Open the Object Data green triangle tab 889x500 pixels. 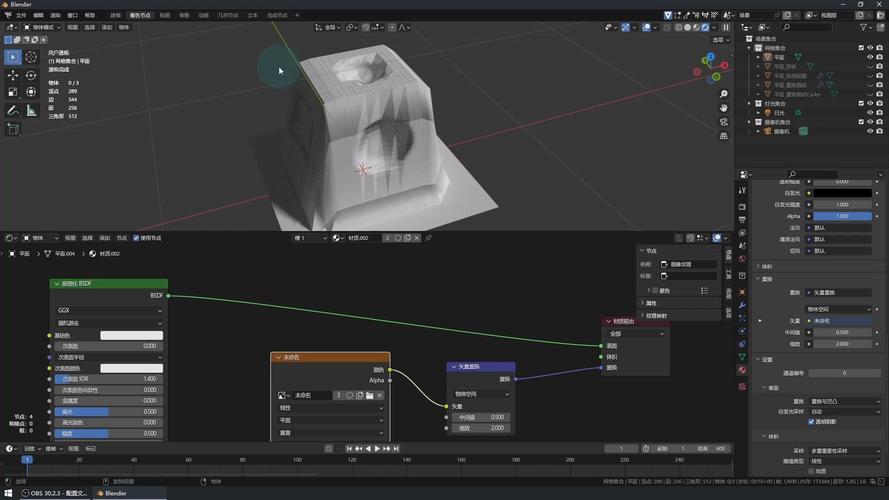[x=742, y=357]
